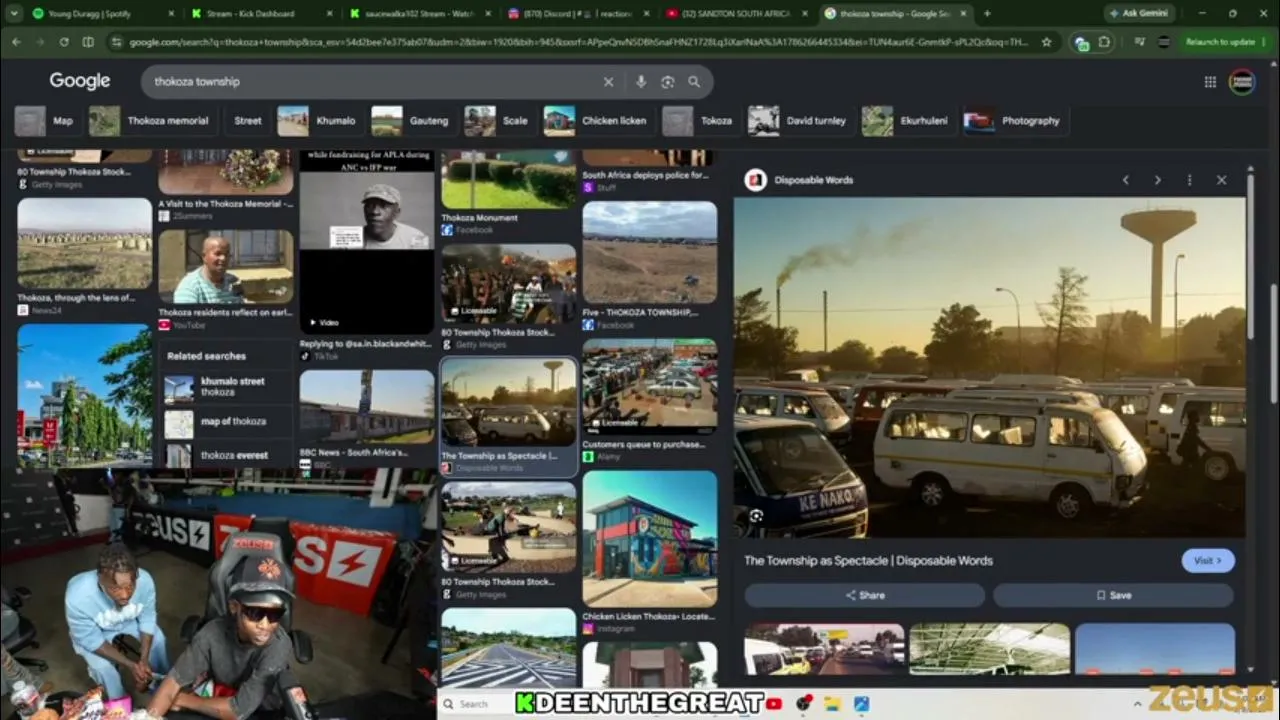Click the Share button in preview
This screenshot has height=720, width=1280.
[865, 595]
